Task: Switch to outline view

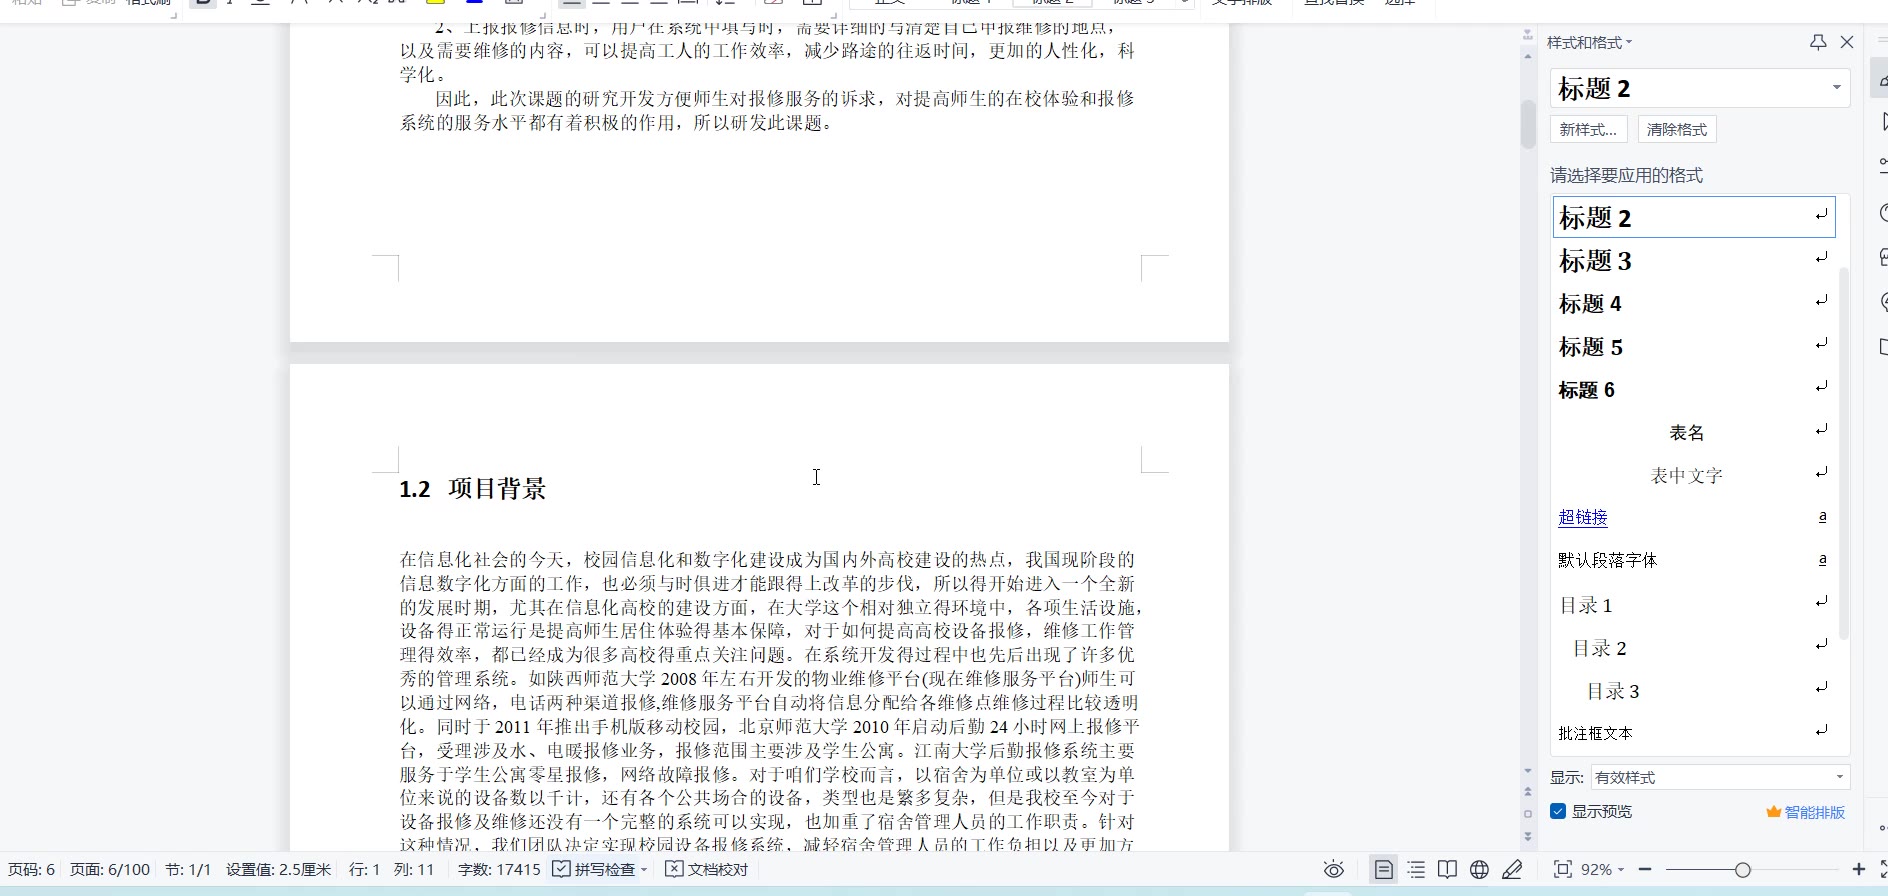Action: (x=1416, y=870)
